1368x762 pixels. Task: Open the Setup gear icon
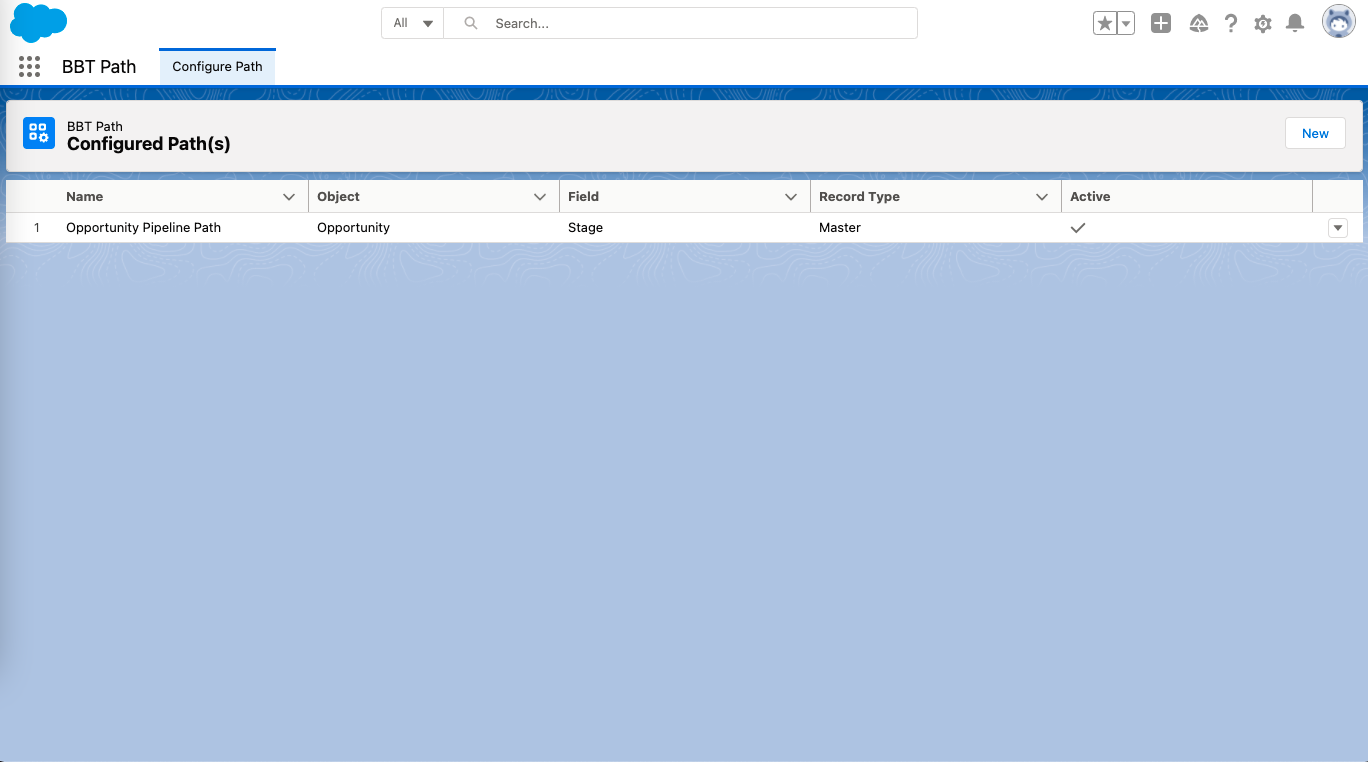1263,24
